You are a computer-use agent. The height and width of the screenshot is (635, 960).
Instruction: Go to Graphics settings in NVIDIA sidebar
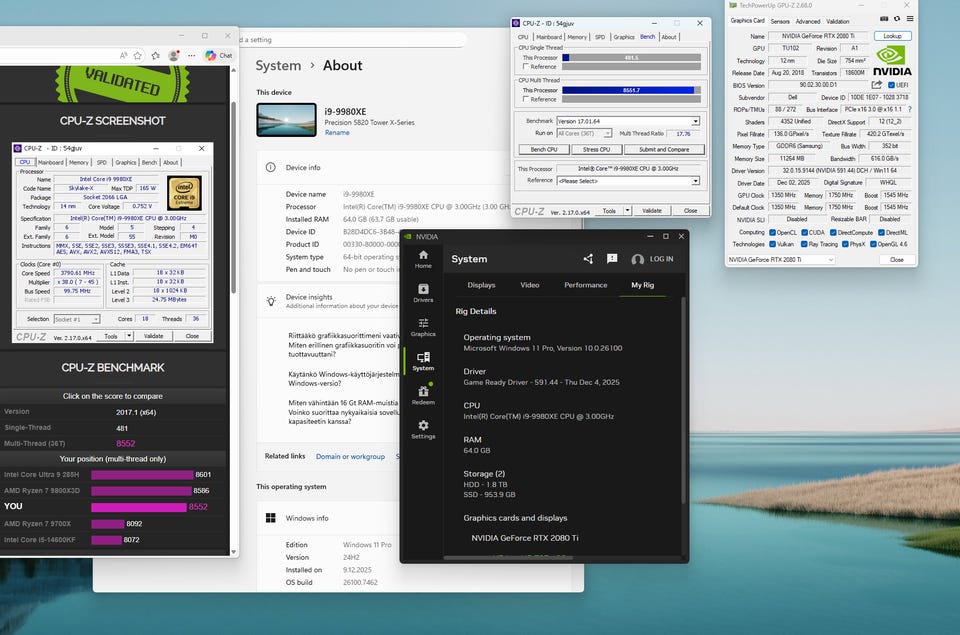pos(423,327)
